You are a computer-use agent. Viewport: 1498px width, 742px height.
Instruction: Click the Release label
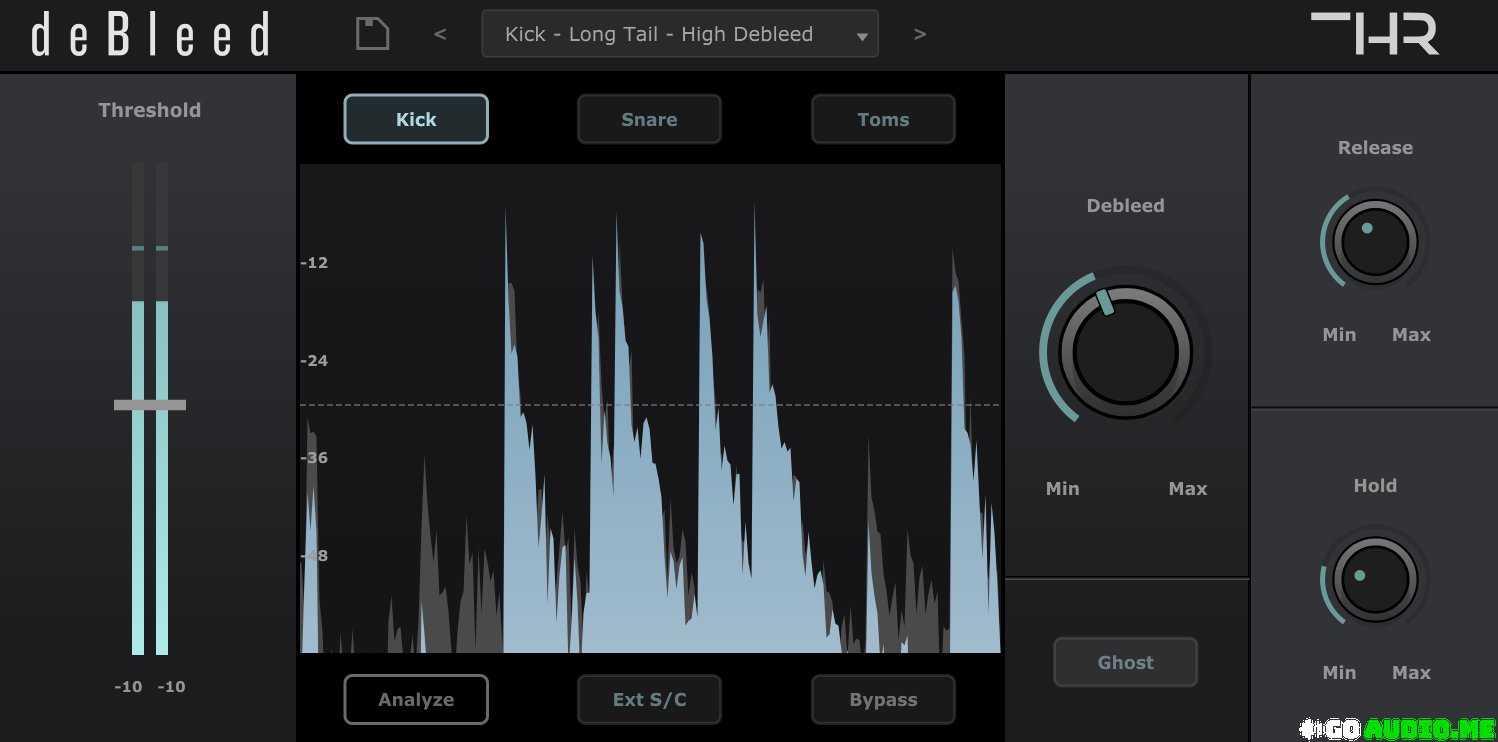point(1375,147)
